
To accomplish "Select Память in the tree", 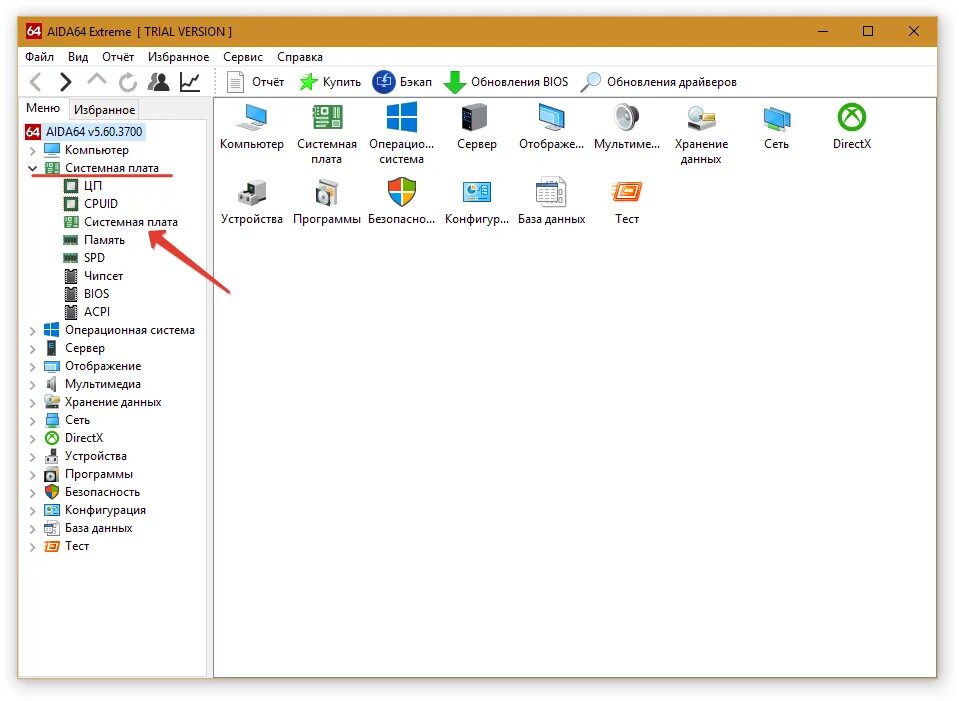I will (94, 240).
